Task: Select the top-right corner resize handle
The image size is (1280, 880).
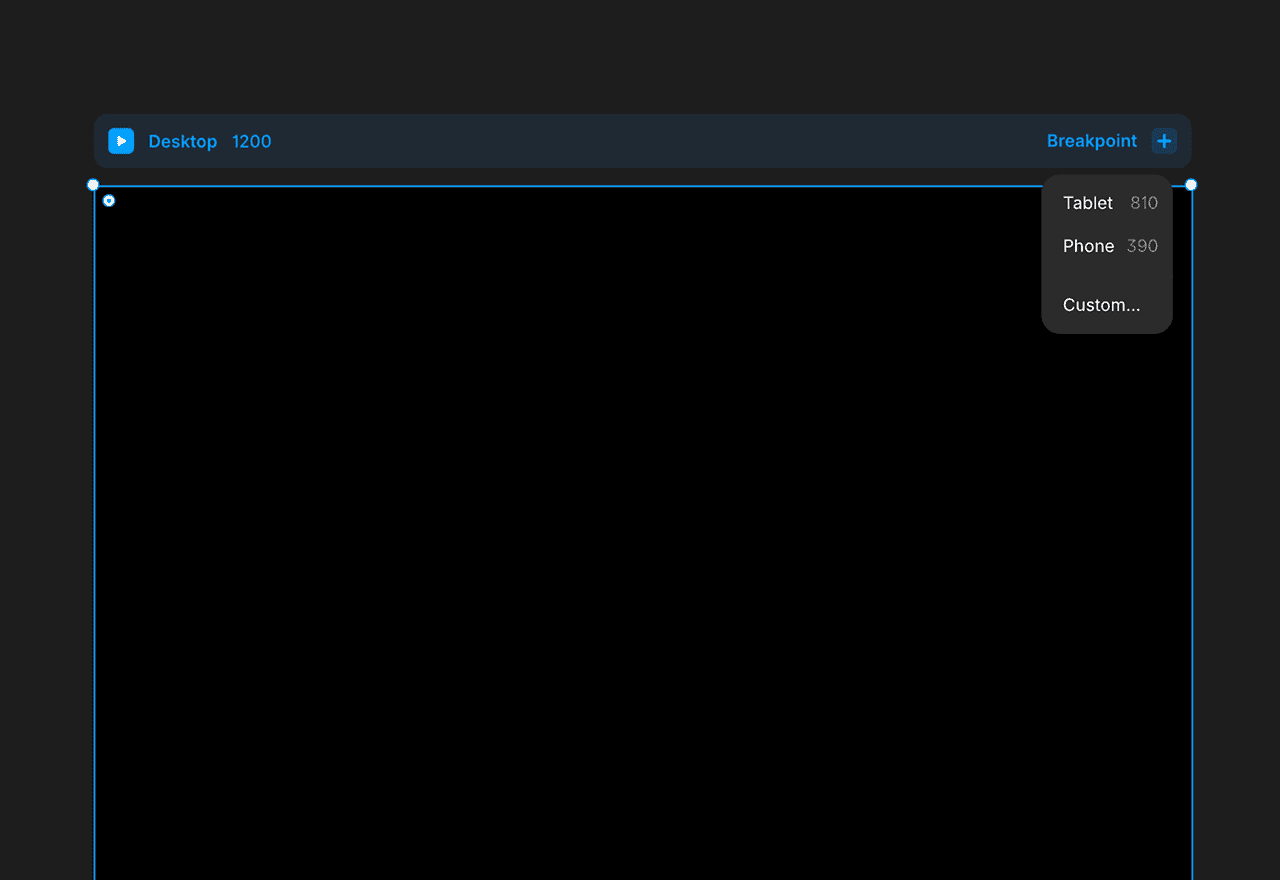Action: pos(1191,185)
